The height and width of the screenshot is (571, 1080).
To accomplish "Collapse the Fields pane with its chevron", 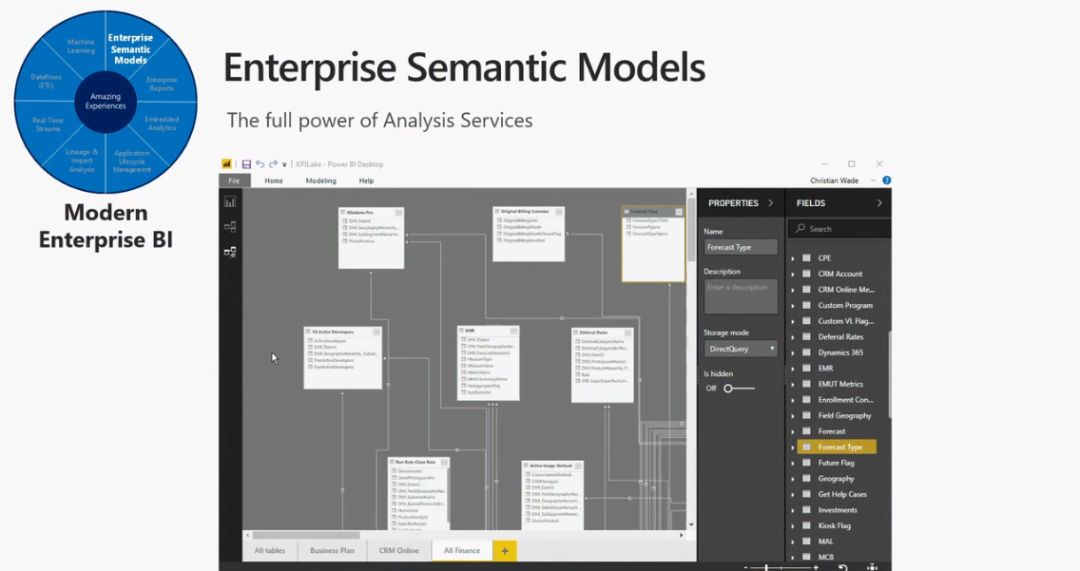I will (x=879, y=203).
